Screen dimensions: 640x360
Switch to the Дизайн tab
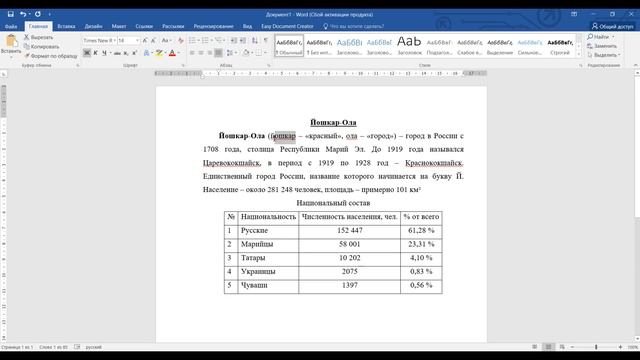(x=93, y=26)
